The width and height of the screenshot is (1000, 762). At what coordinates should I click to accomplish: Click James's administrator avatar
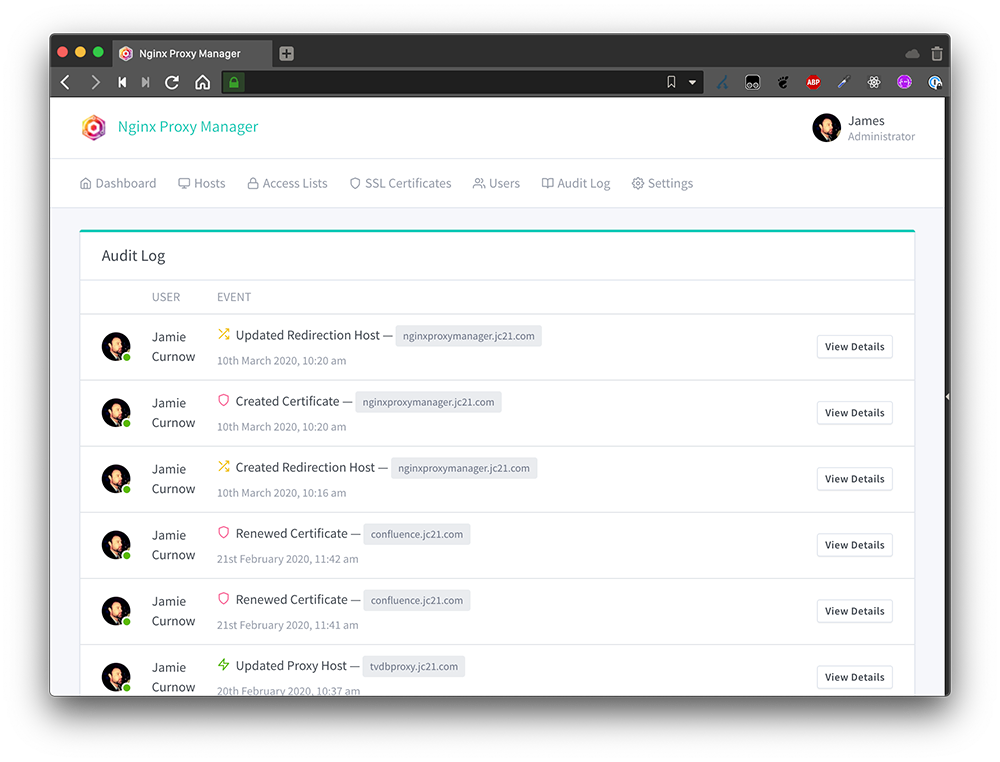(826, 128)
